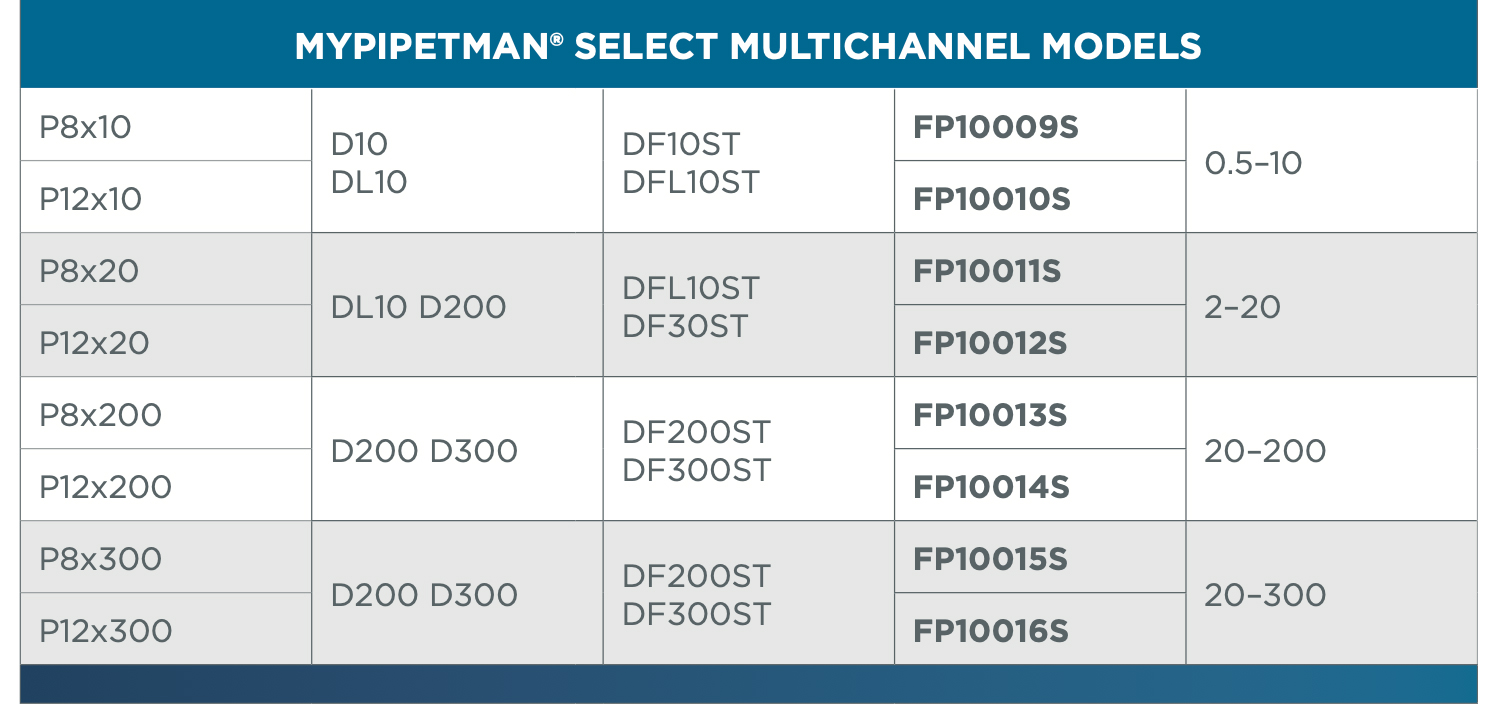Select the P8x300 model cell
The height and width of the screenshot is (722, 1494).
click(100, 559)
